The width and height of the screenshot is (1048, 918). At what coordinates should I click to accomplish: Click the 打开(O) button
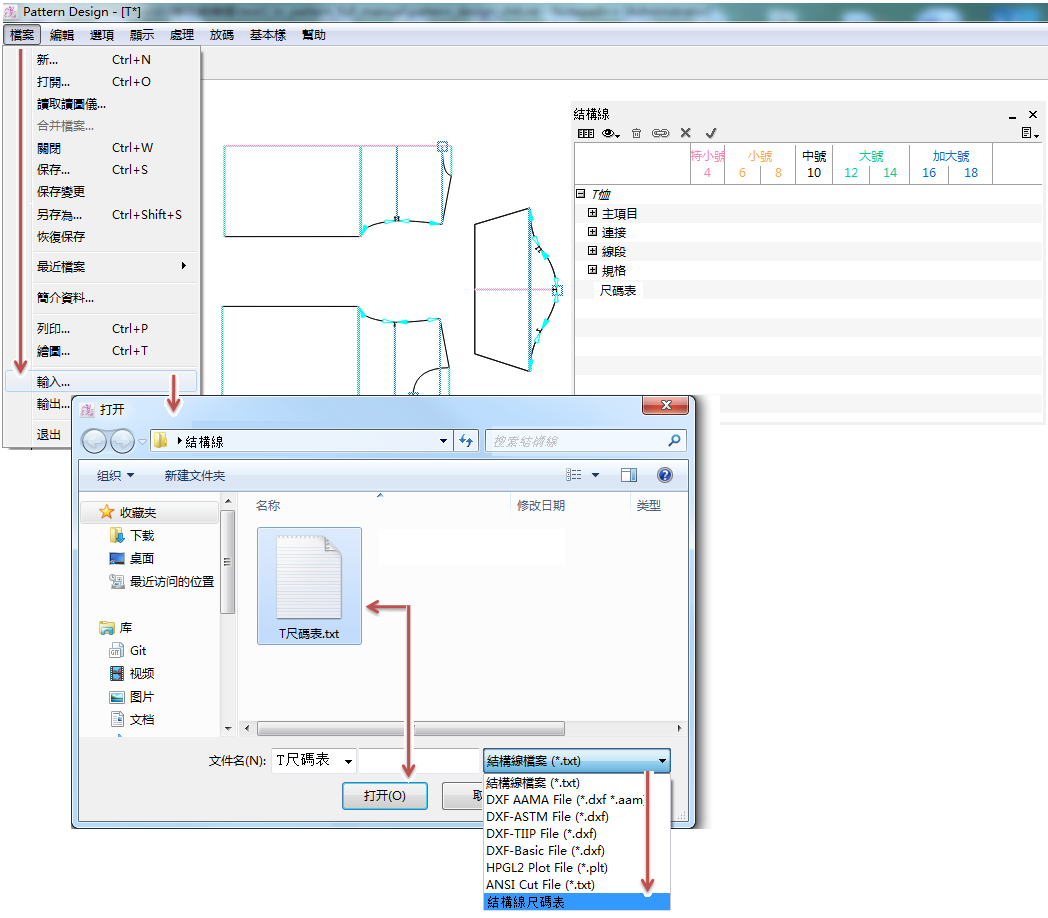pos(384,796)
